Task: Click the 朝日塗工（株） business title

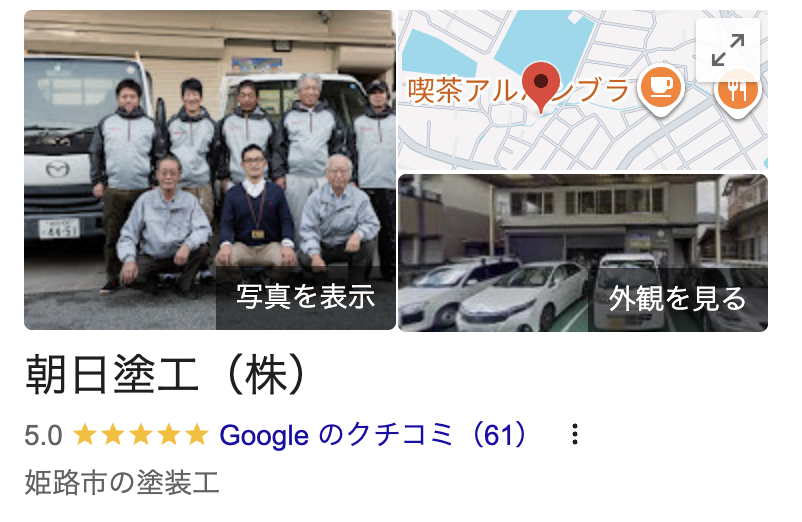Action: 167,375
